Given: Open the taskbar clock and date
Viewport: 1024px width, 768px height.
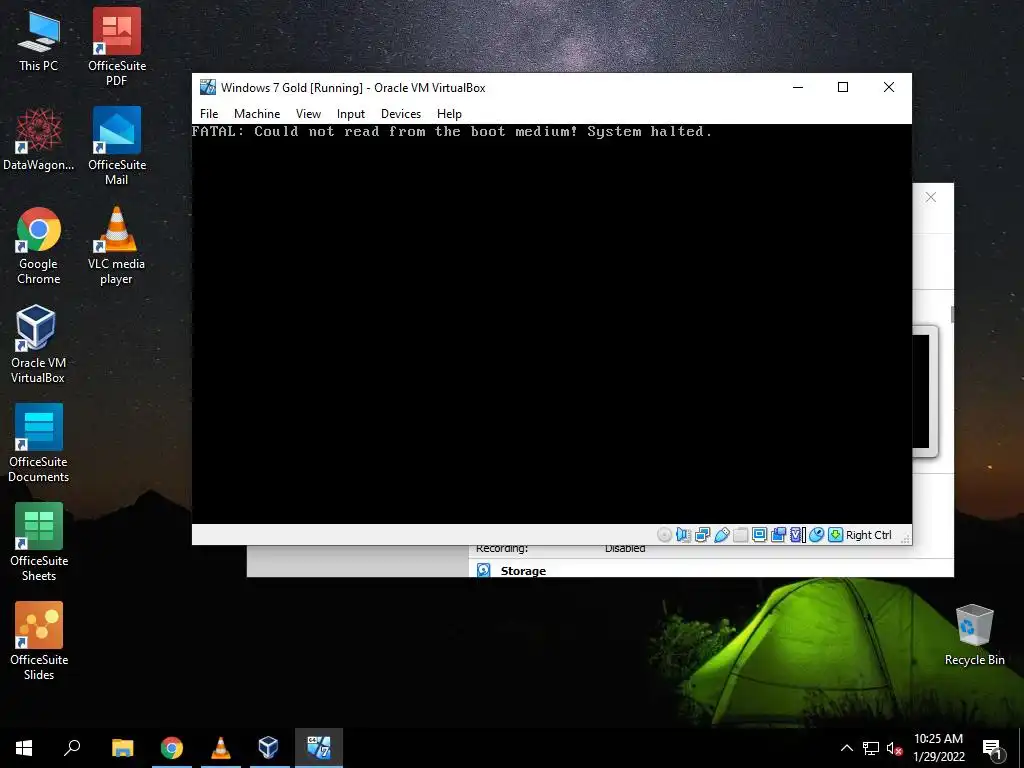Looking at the screenshot, I should point(938,748).
